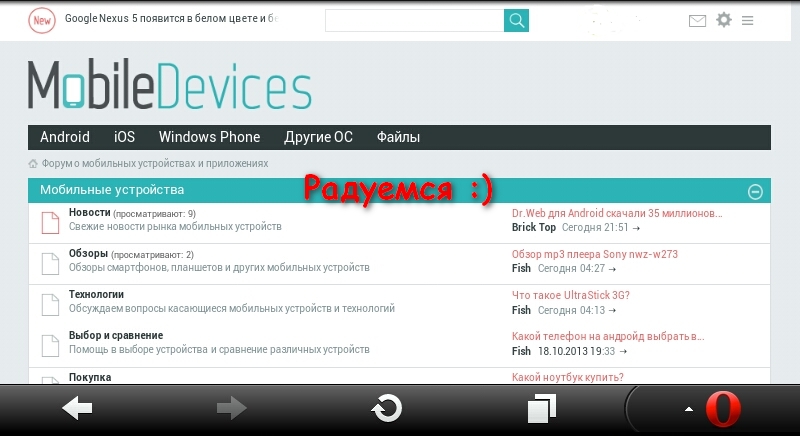Collapse the Мобильные устройства section
Viewport: 800px width, 436px height.
point(755,192)
